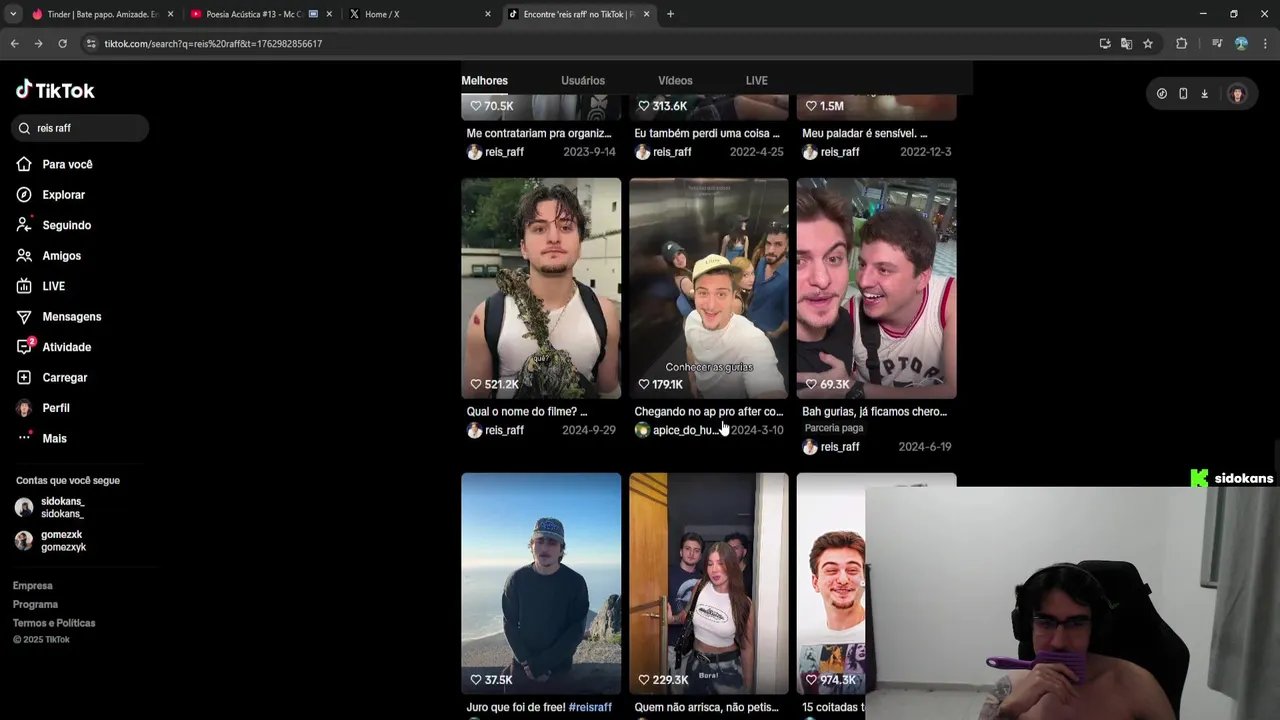Click the 'Eu também perdi uma coisa ...' caption
The height and width of the screenshot is (720, 1280).
click(x=707, y=133)
